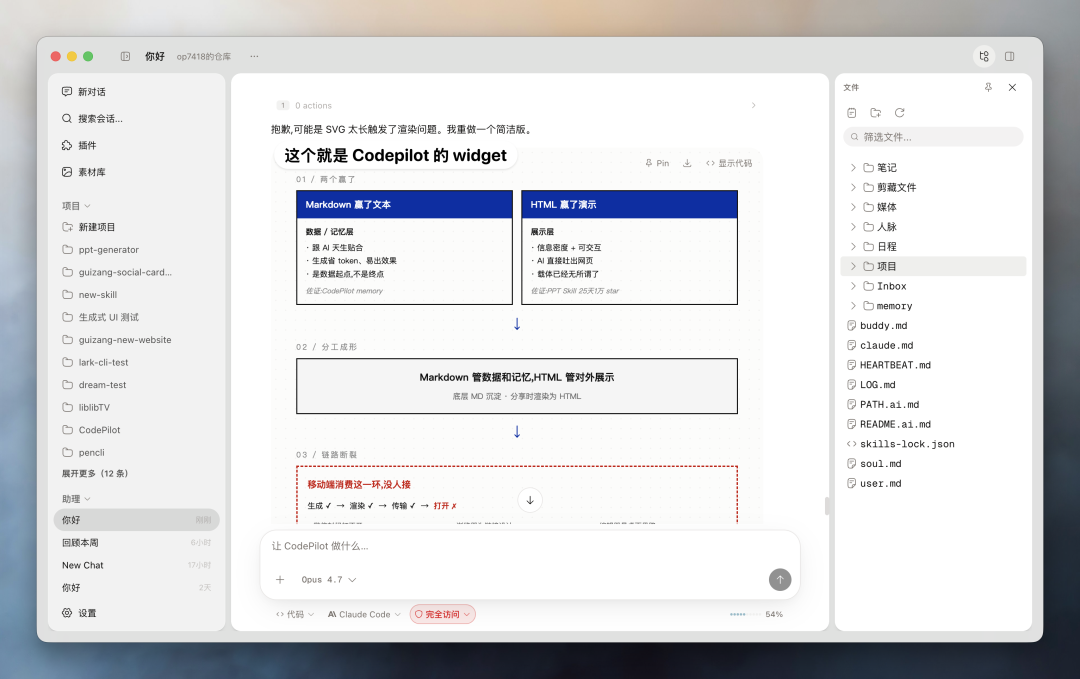
Task: Download the widget with the download icon
Action: 687,163
